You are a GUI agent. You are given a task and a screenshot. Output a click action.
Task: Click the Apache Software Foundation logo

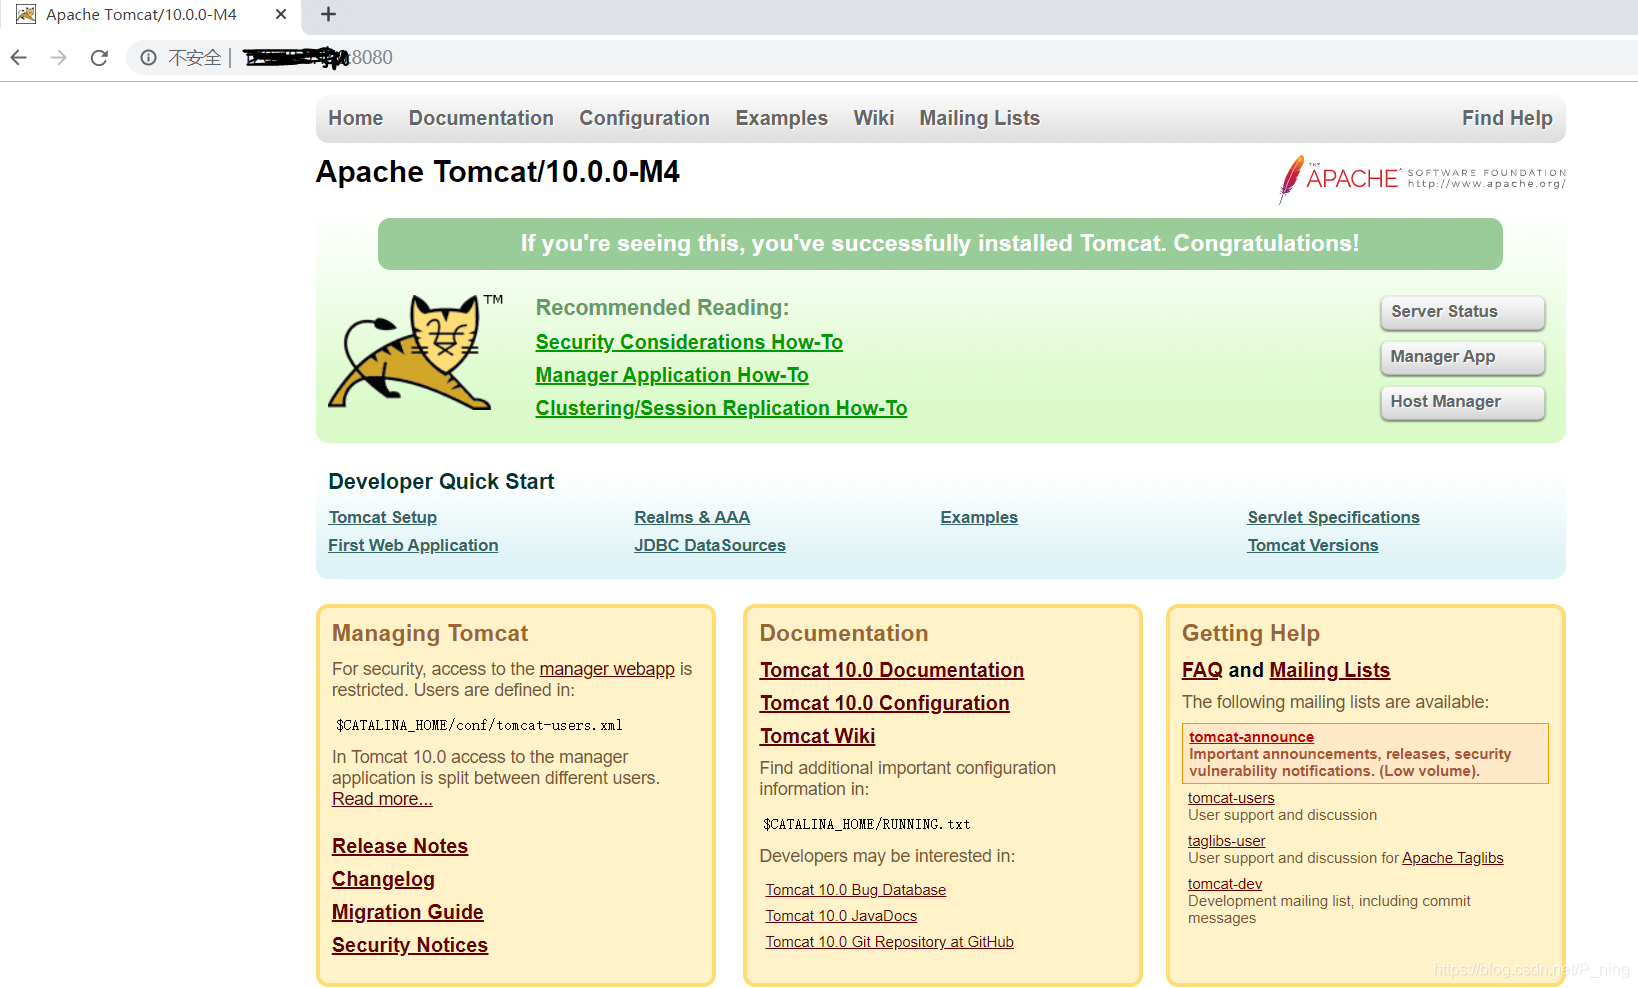point(1422,178)
